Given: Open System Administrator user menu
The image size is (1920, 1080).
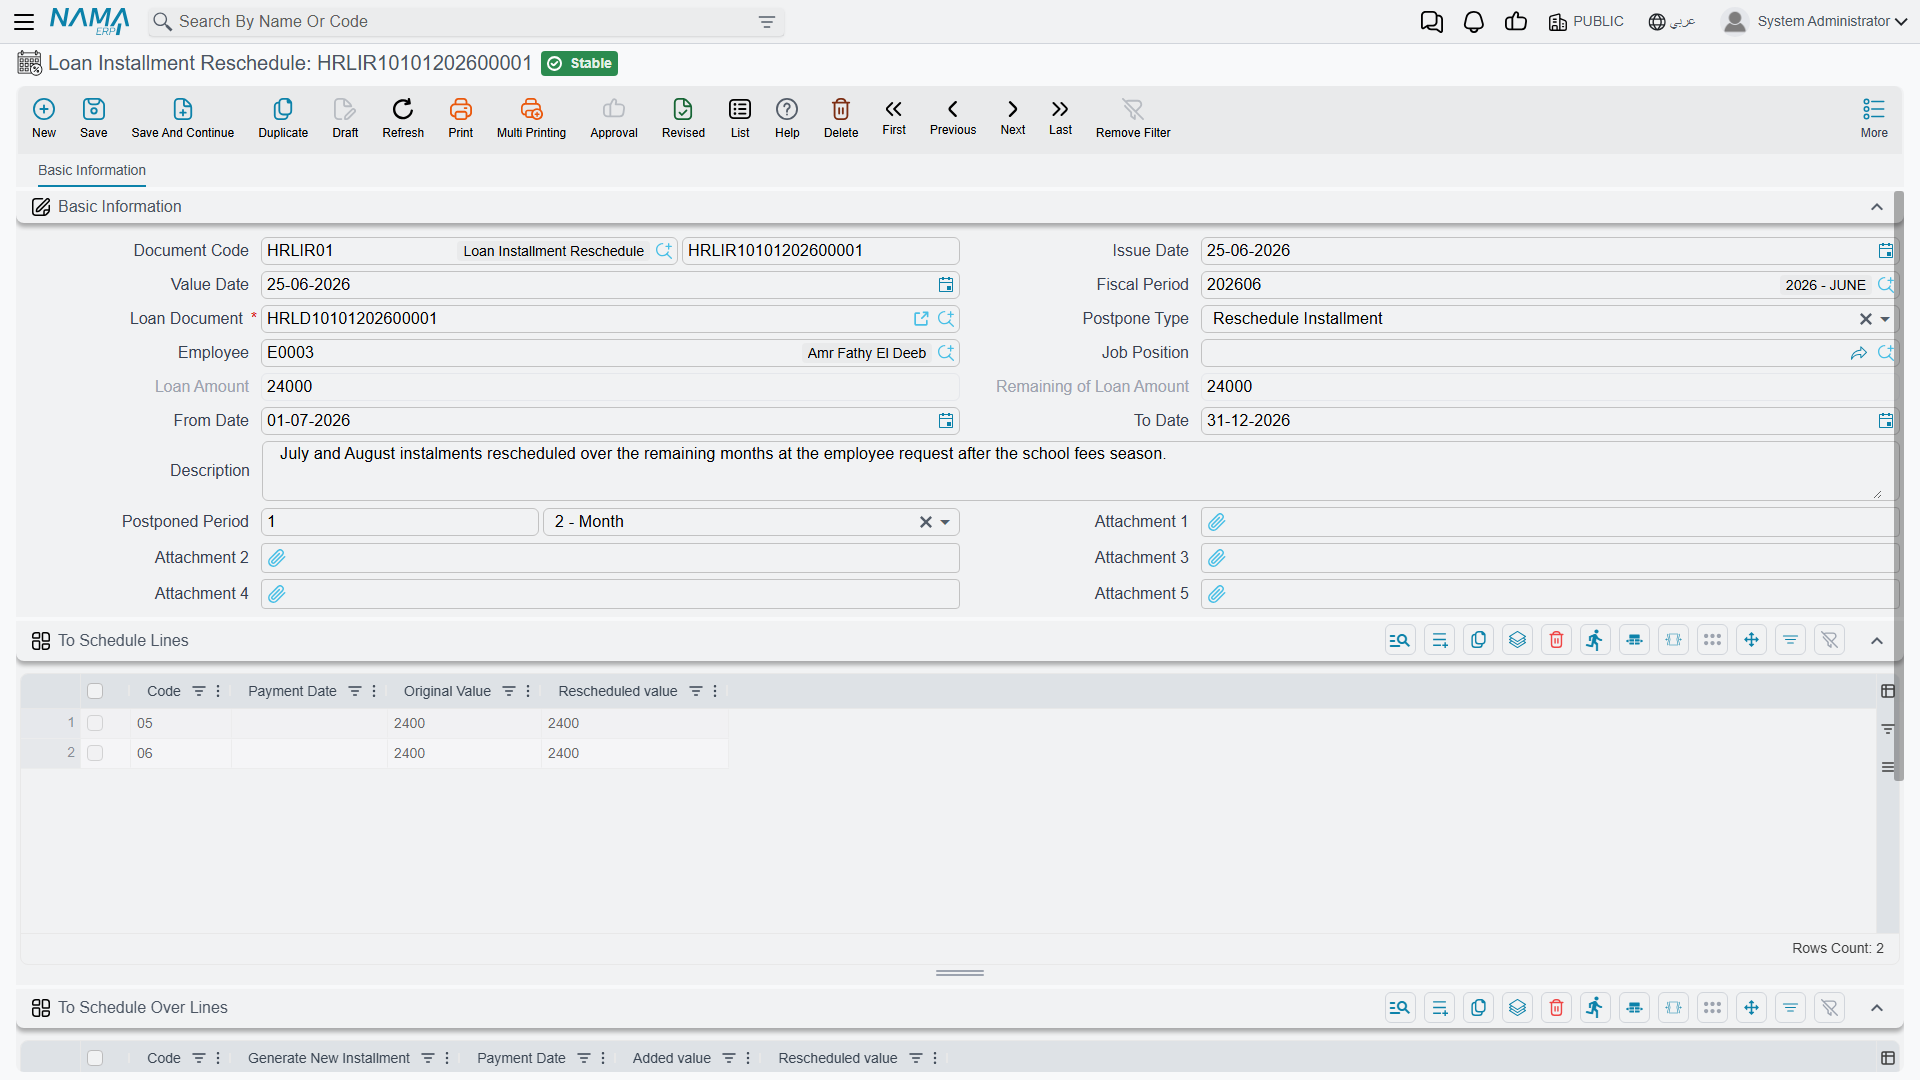Looking at the screenshot, I should (x=1815, y=21).
